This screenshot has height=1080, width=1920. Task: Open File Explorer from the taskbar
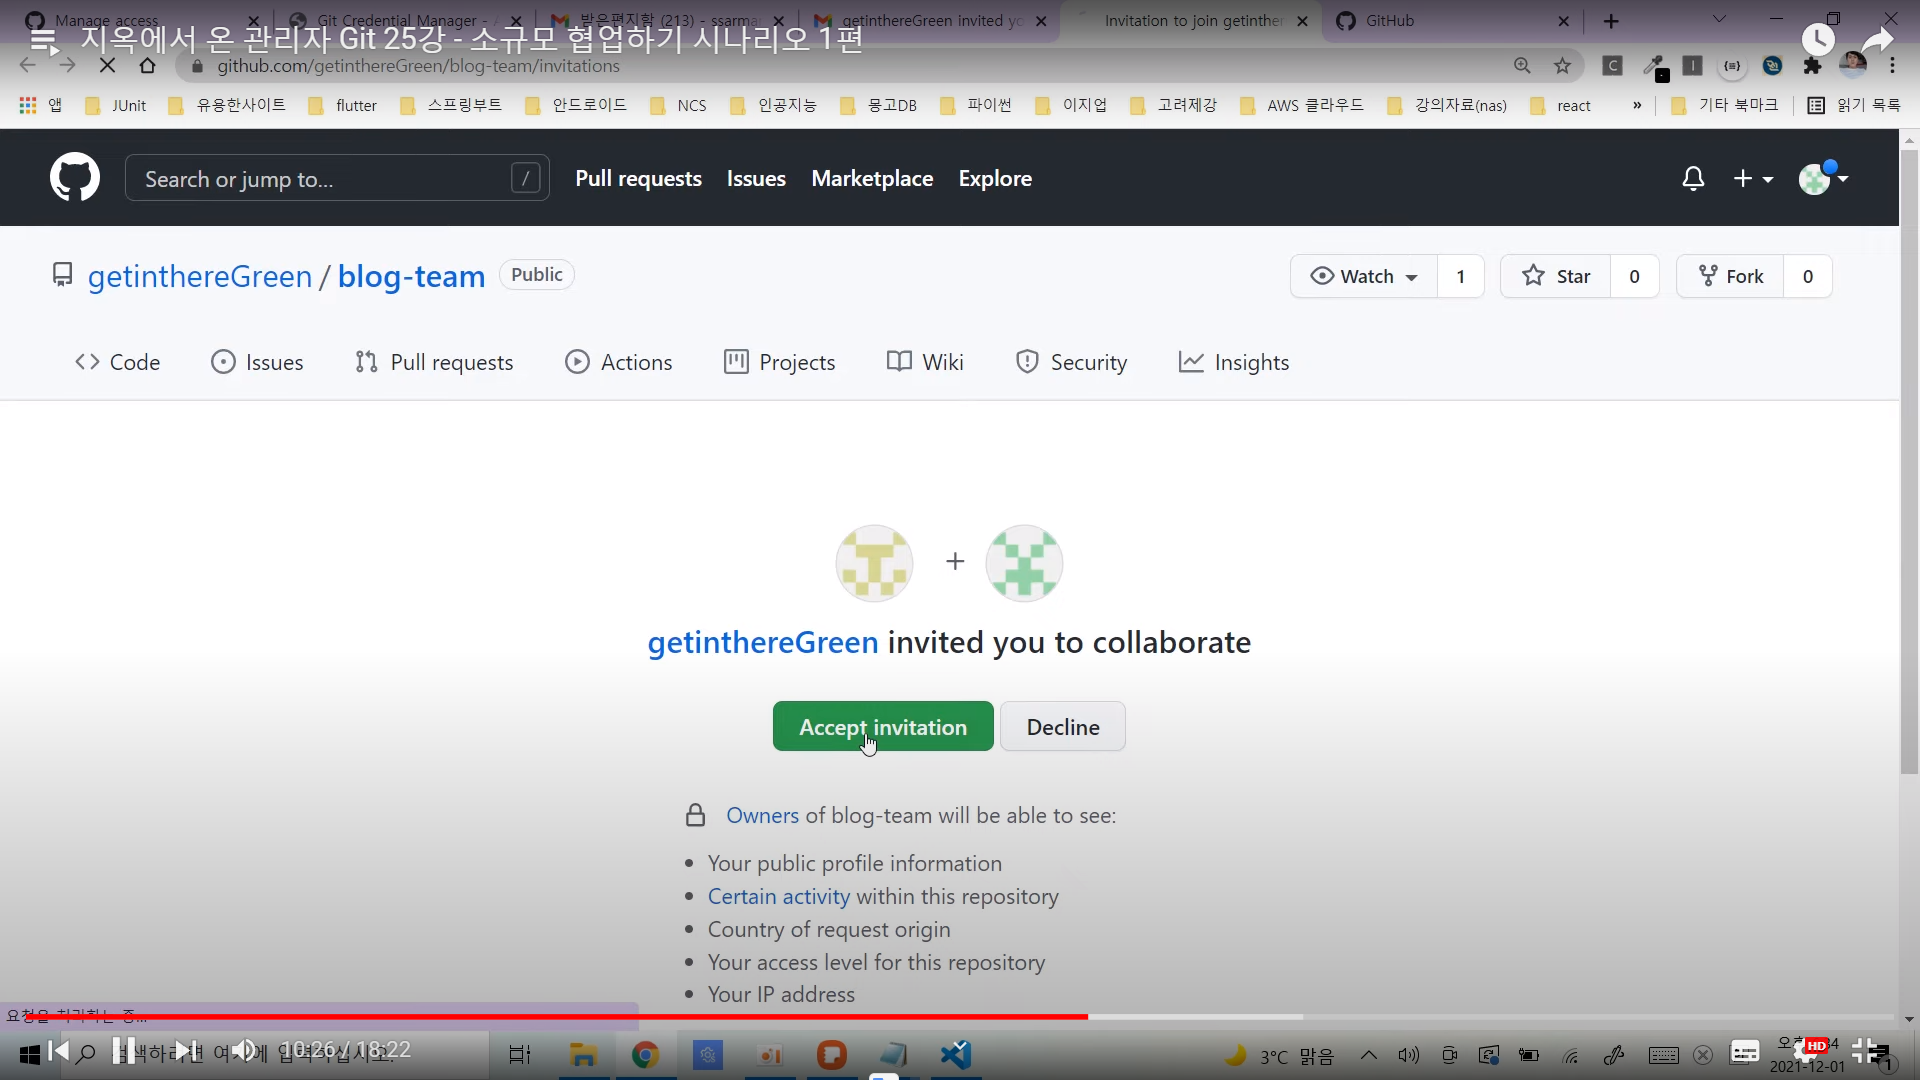click(x=583, y=1054)
